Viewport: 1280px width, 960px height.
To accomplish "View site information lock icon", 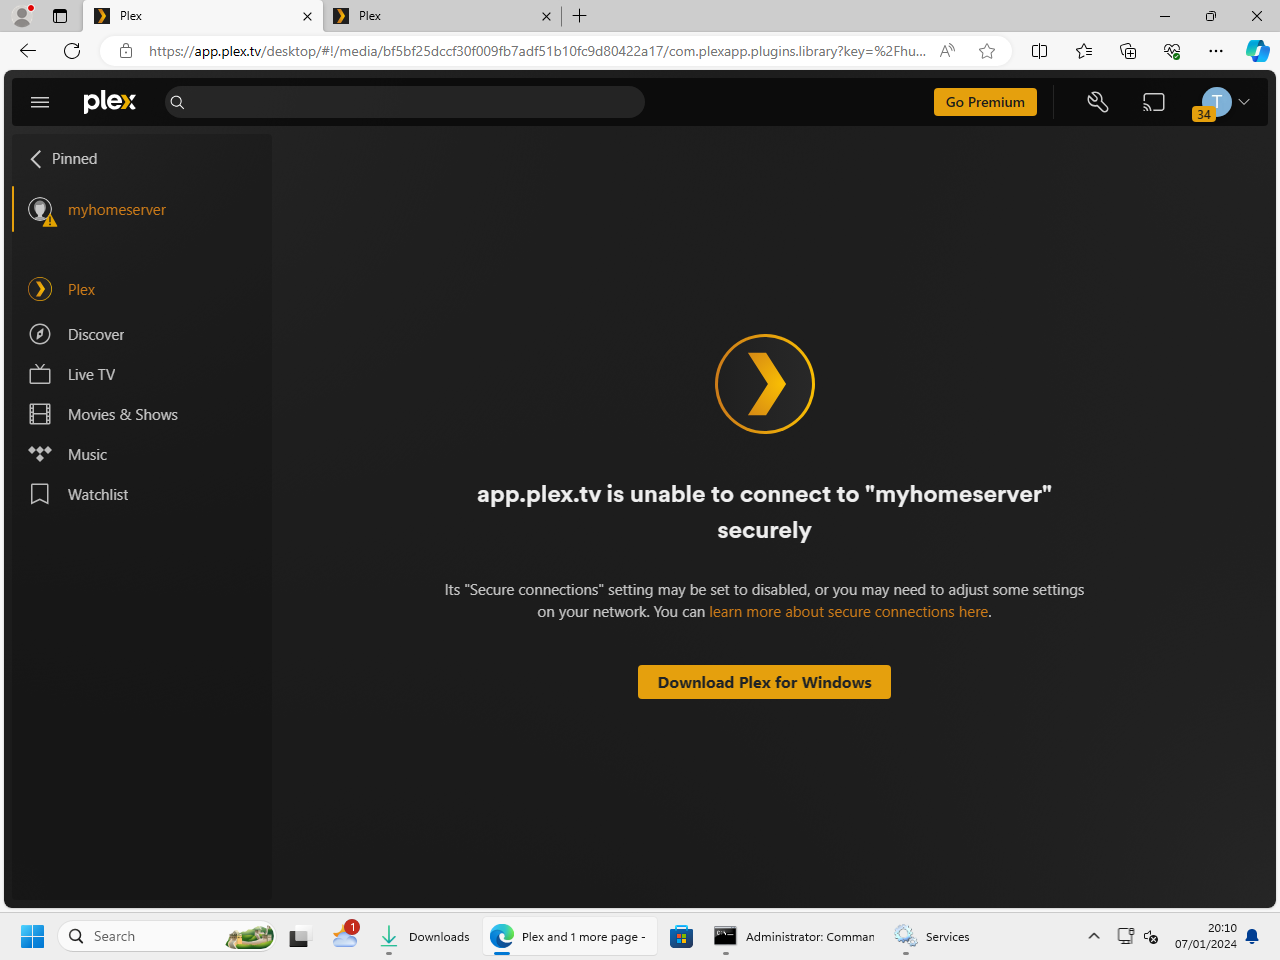I will [126, 51].
